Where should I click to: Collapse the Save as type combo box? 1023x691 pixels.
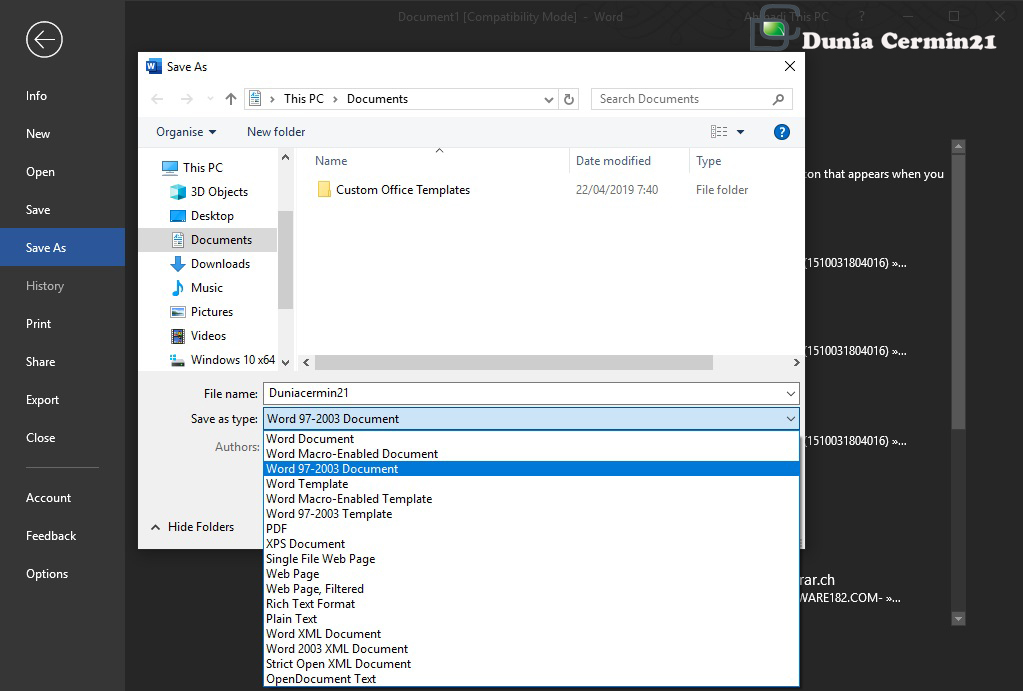791,419
